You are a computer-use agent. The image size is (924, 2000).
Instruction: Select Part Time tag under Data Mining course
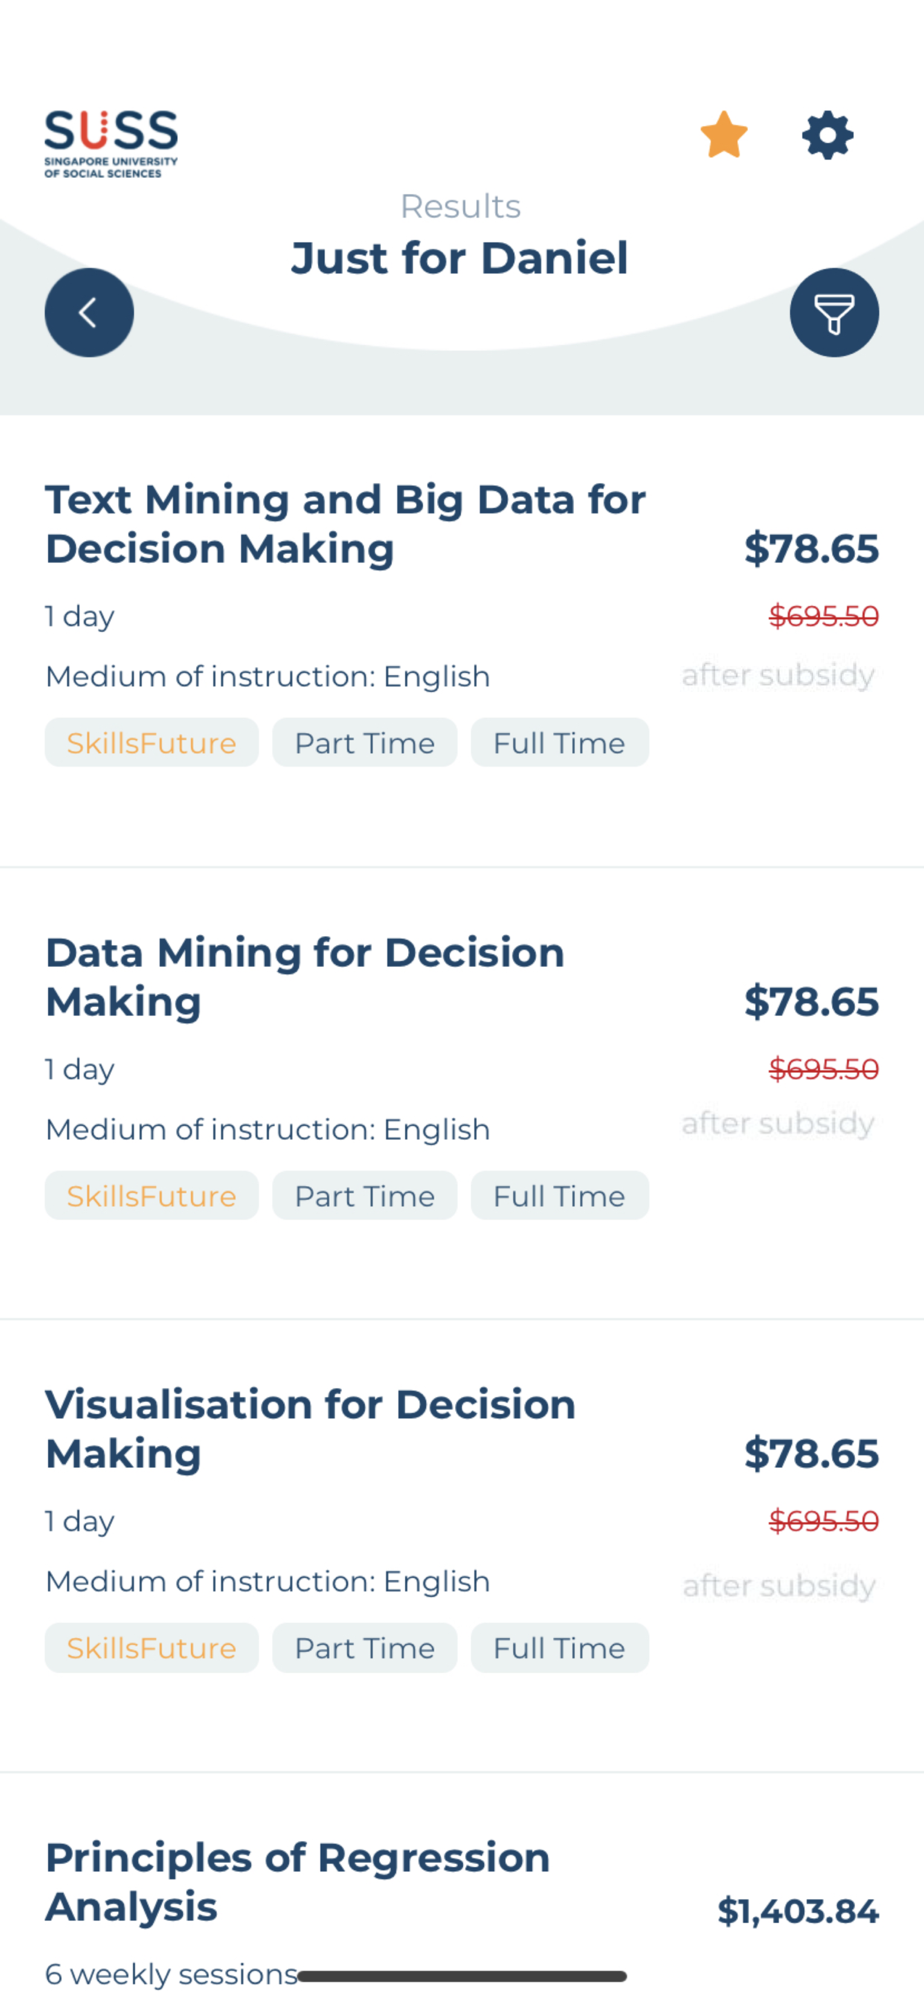365,1196
